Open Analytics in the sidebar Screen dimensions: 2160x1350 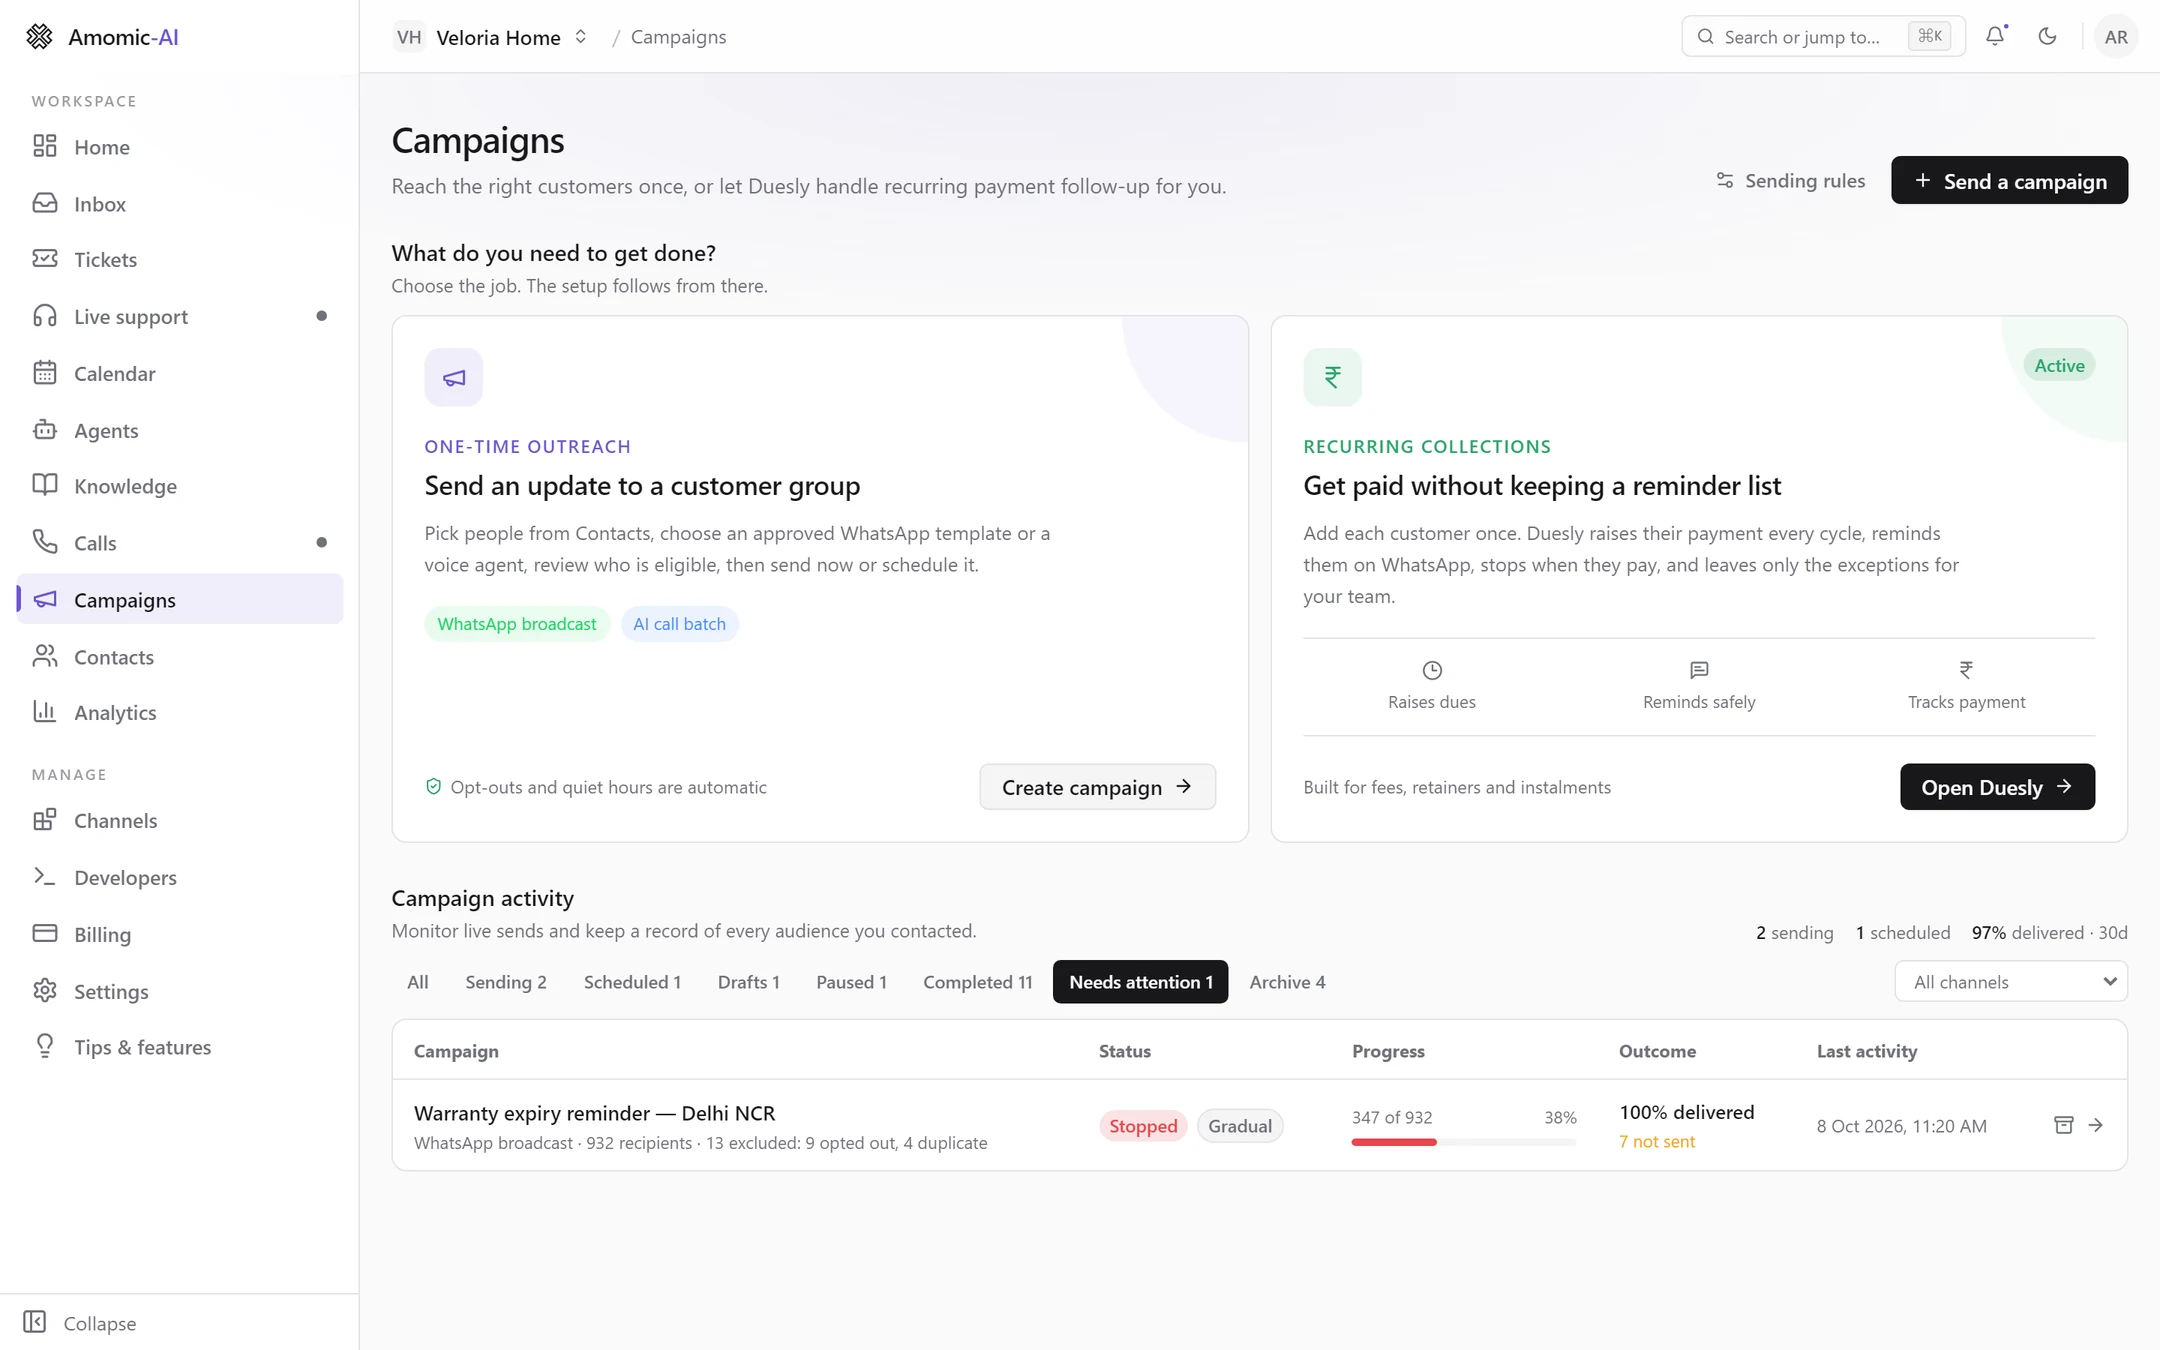point(180,713)
